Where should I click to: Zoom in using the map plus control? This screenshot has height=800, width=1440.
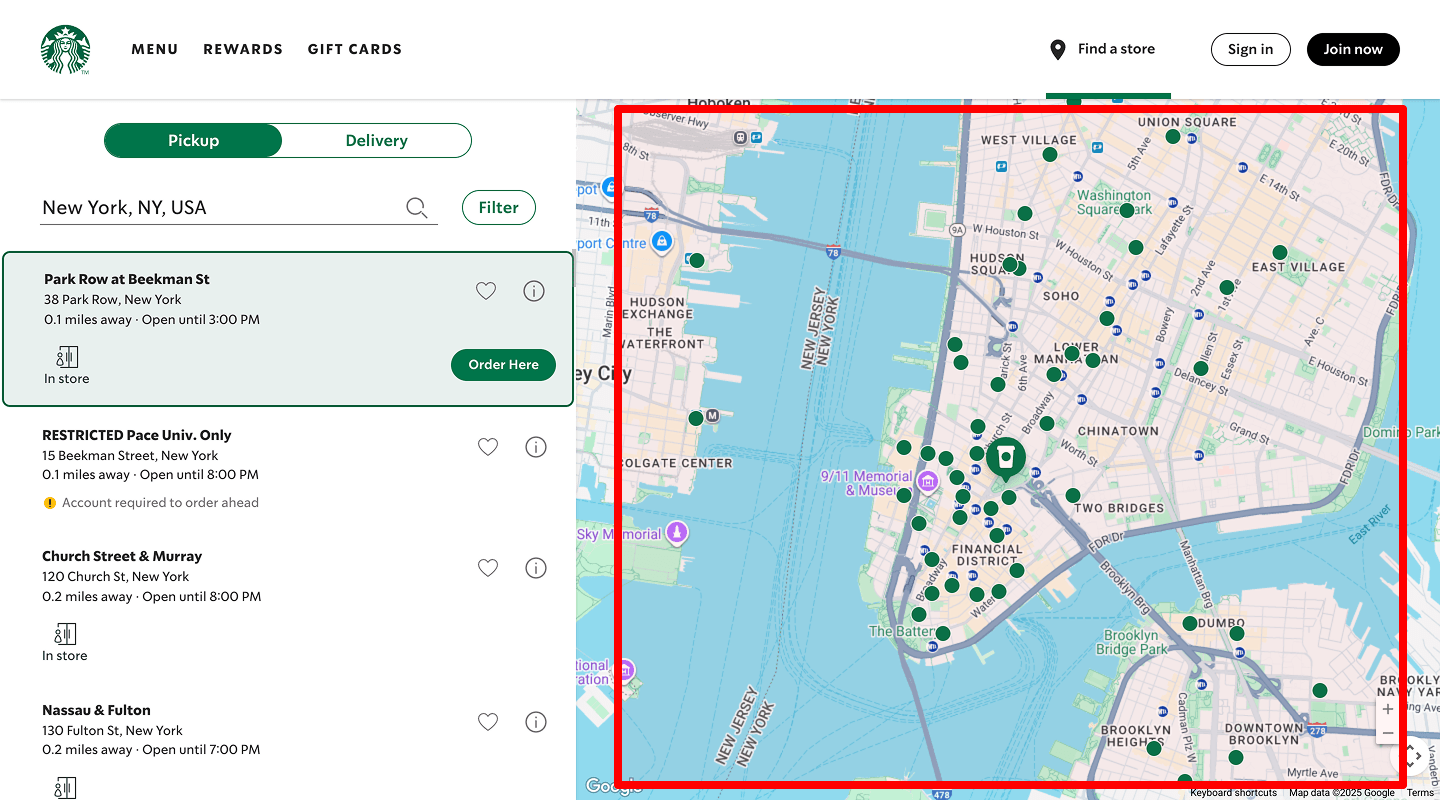pyautogui.click(x=1387, y=709)
